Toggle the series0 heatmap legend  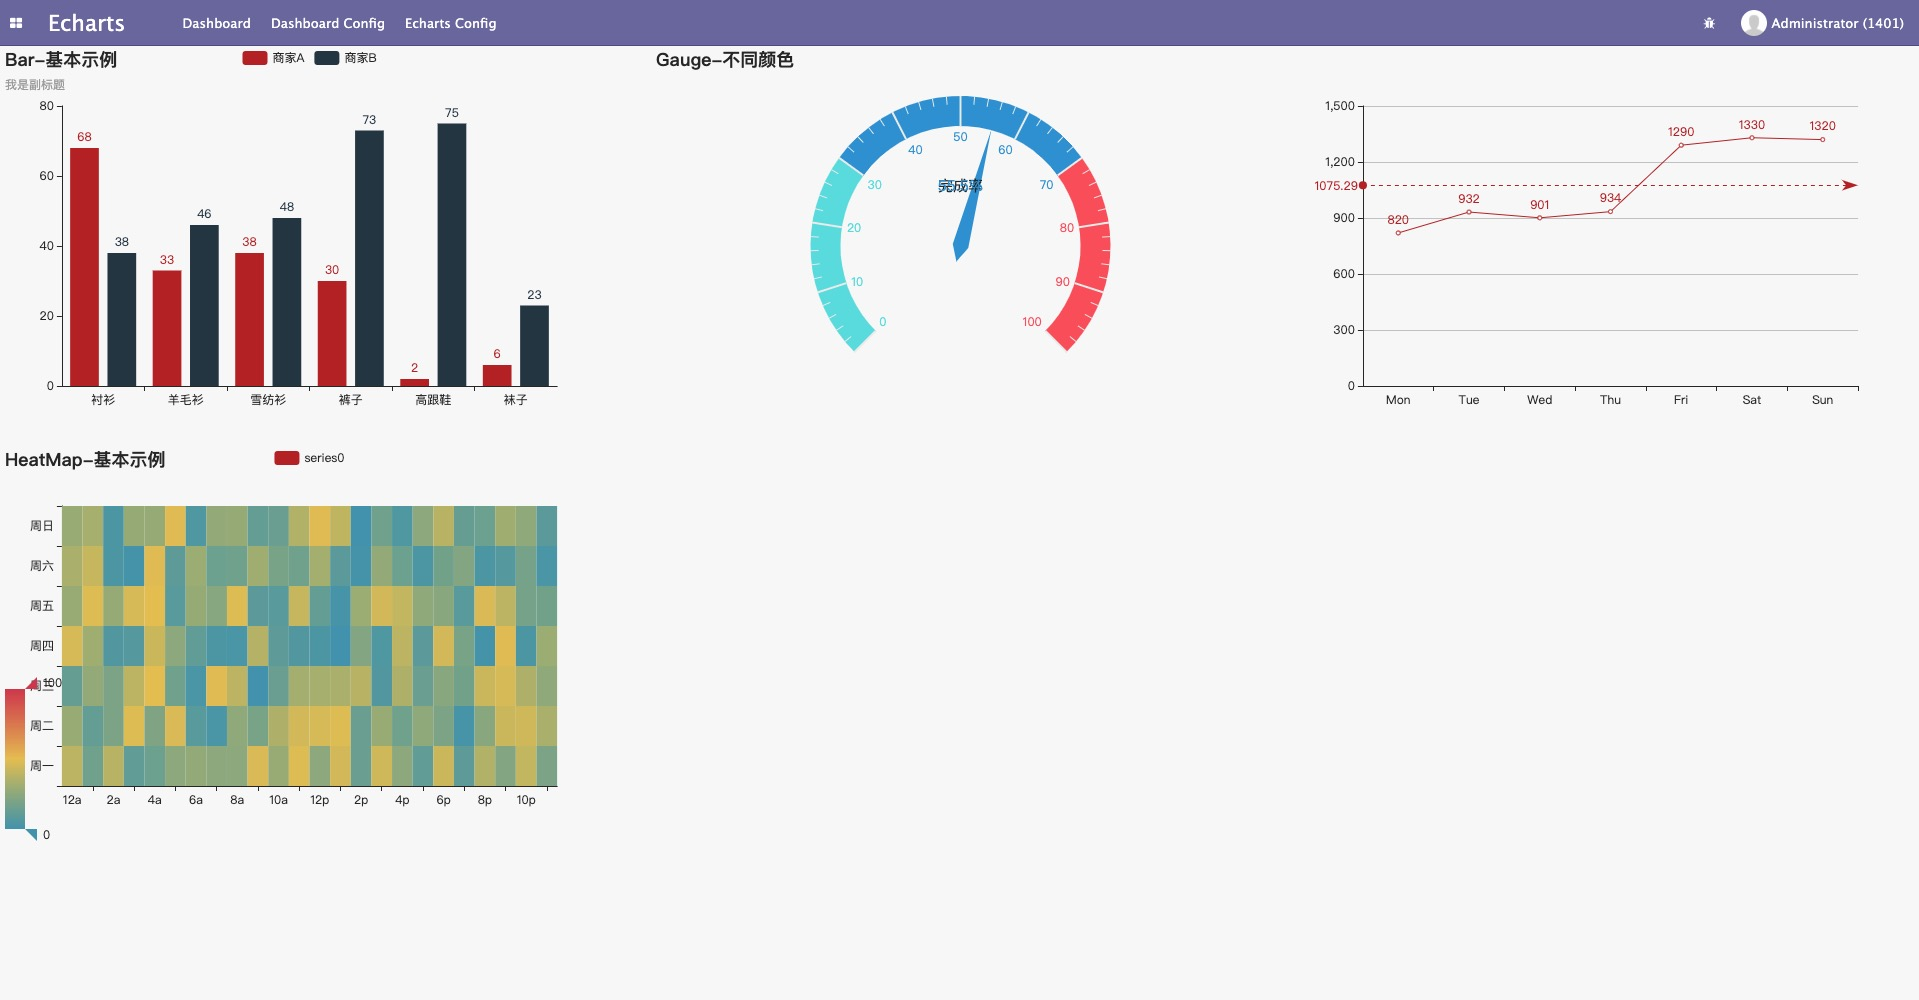[309, 458]
